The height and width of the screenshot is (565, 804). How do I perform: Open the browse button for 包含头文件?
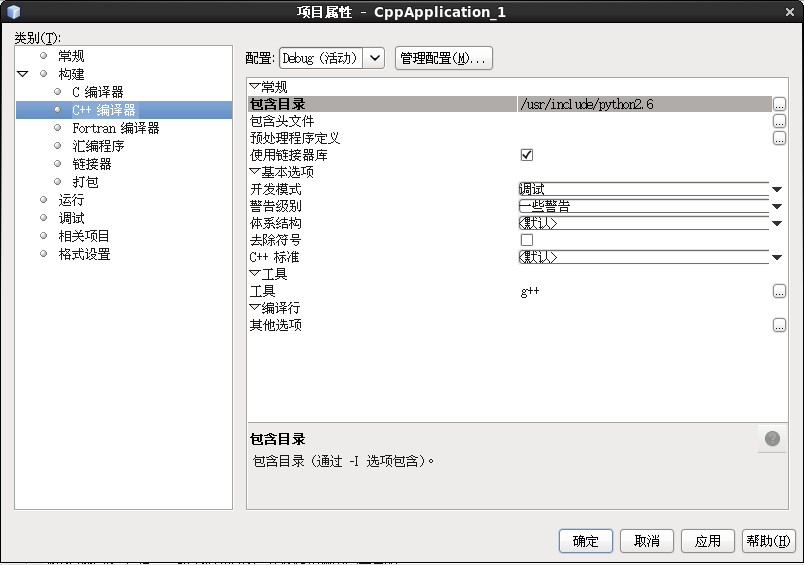coord(779,121)
